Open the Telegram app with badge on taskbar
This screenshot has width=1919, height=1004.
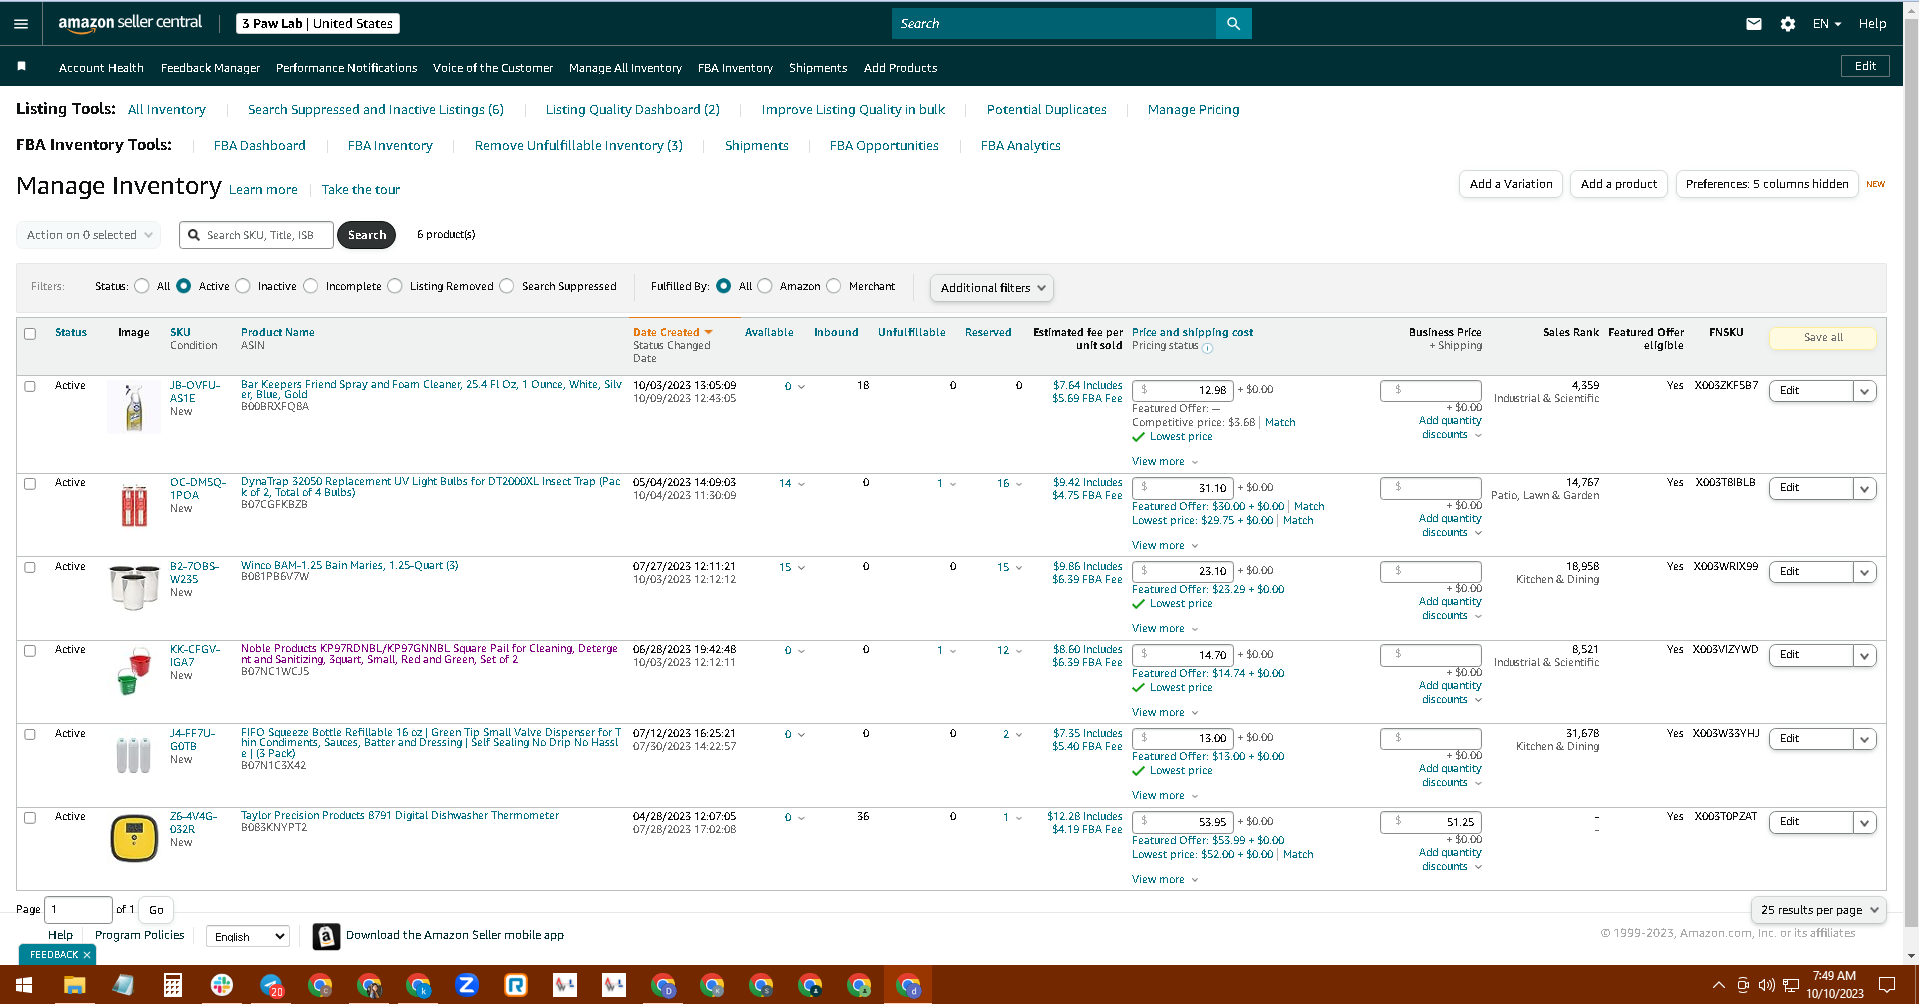[x=271, y=986]
